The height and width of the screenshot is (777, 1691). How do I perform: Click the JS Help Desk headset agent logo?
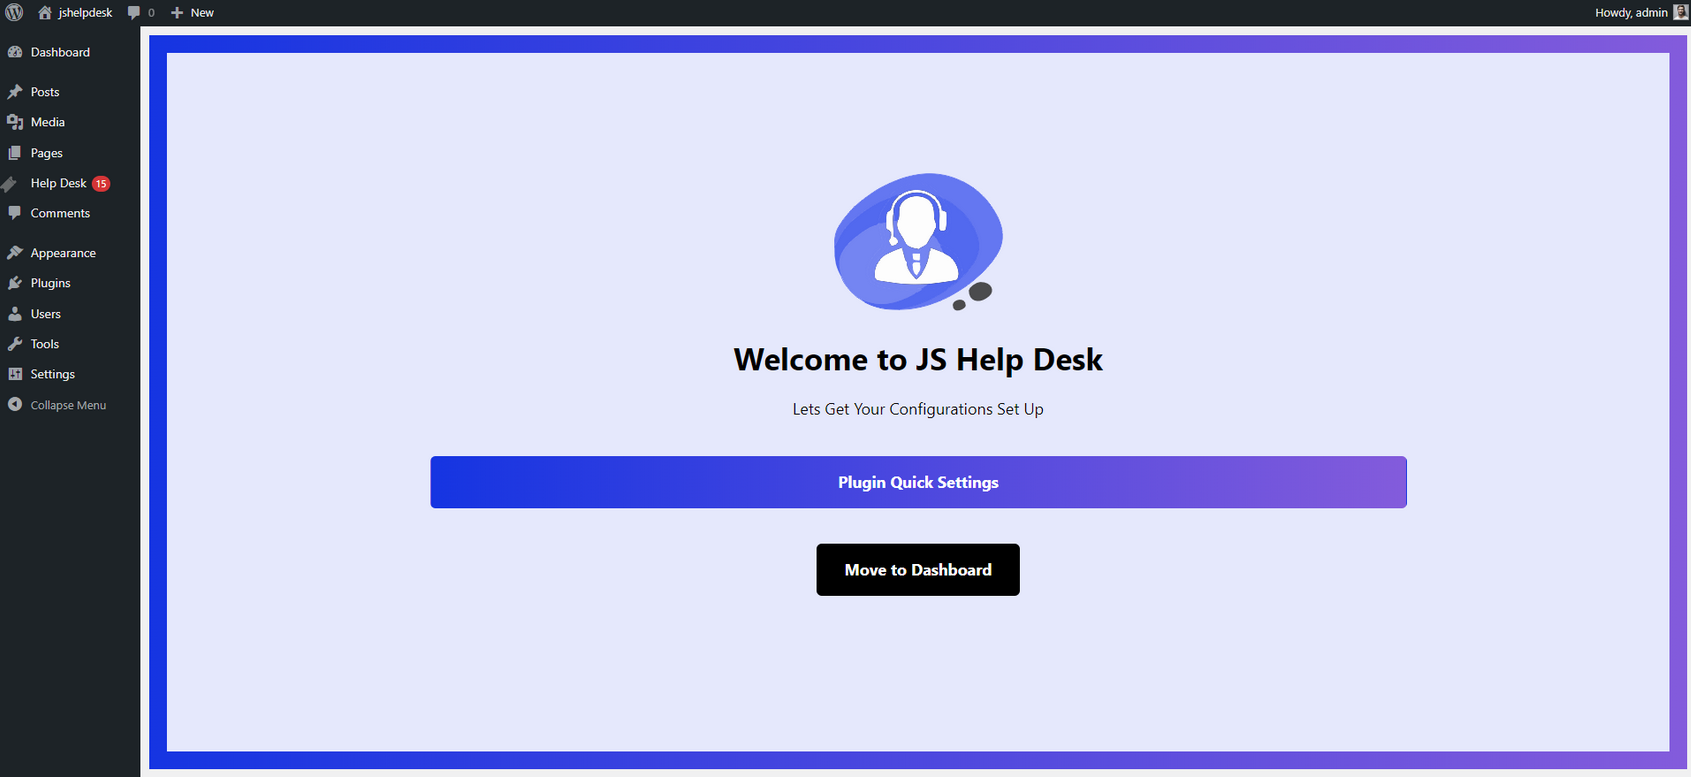coord(918,242)
